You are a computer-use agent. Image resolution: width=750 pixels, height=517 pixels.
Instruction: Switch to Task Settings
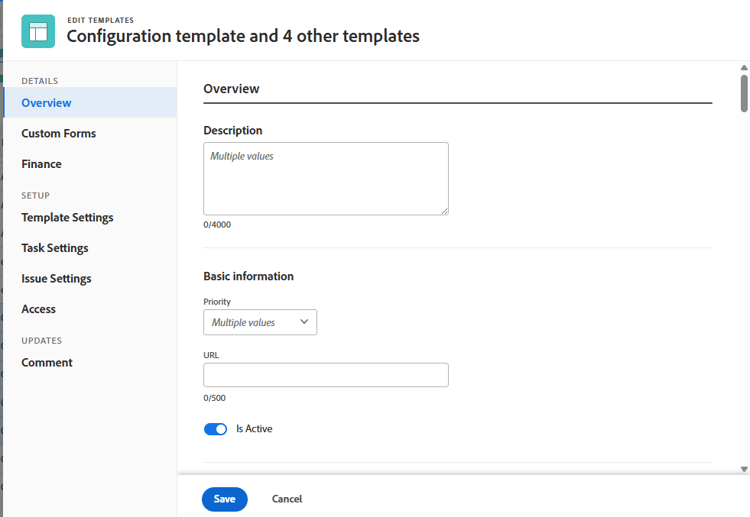(x=55, y=248)
